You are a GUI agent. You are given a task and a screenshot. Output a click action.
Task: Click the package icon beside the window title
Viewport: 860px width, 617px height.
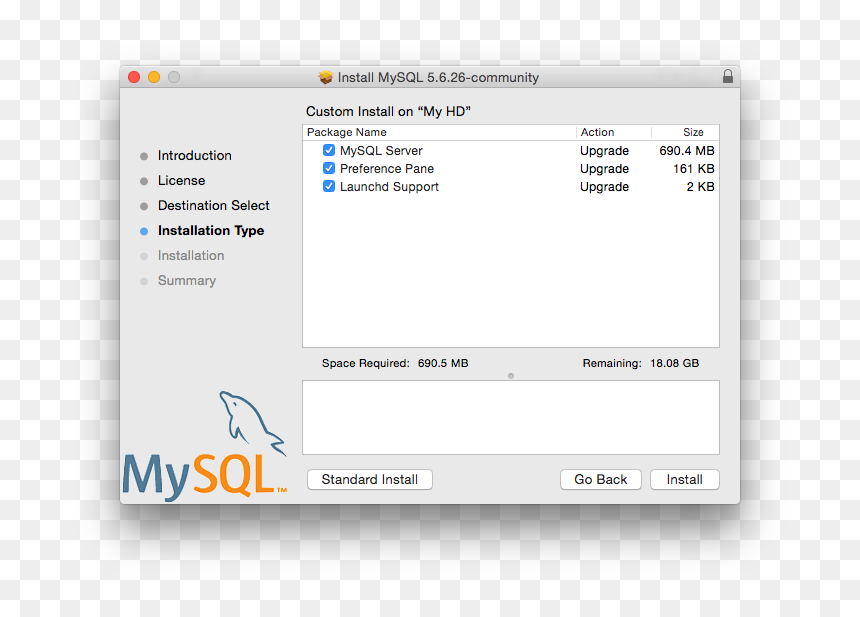click(x=325, y=77)
